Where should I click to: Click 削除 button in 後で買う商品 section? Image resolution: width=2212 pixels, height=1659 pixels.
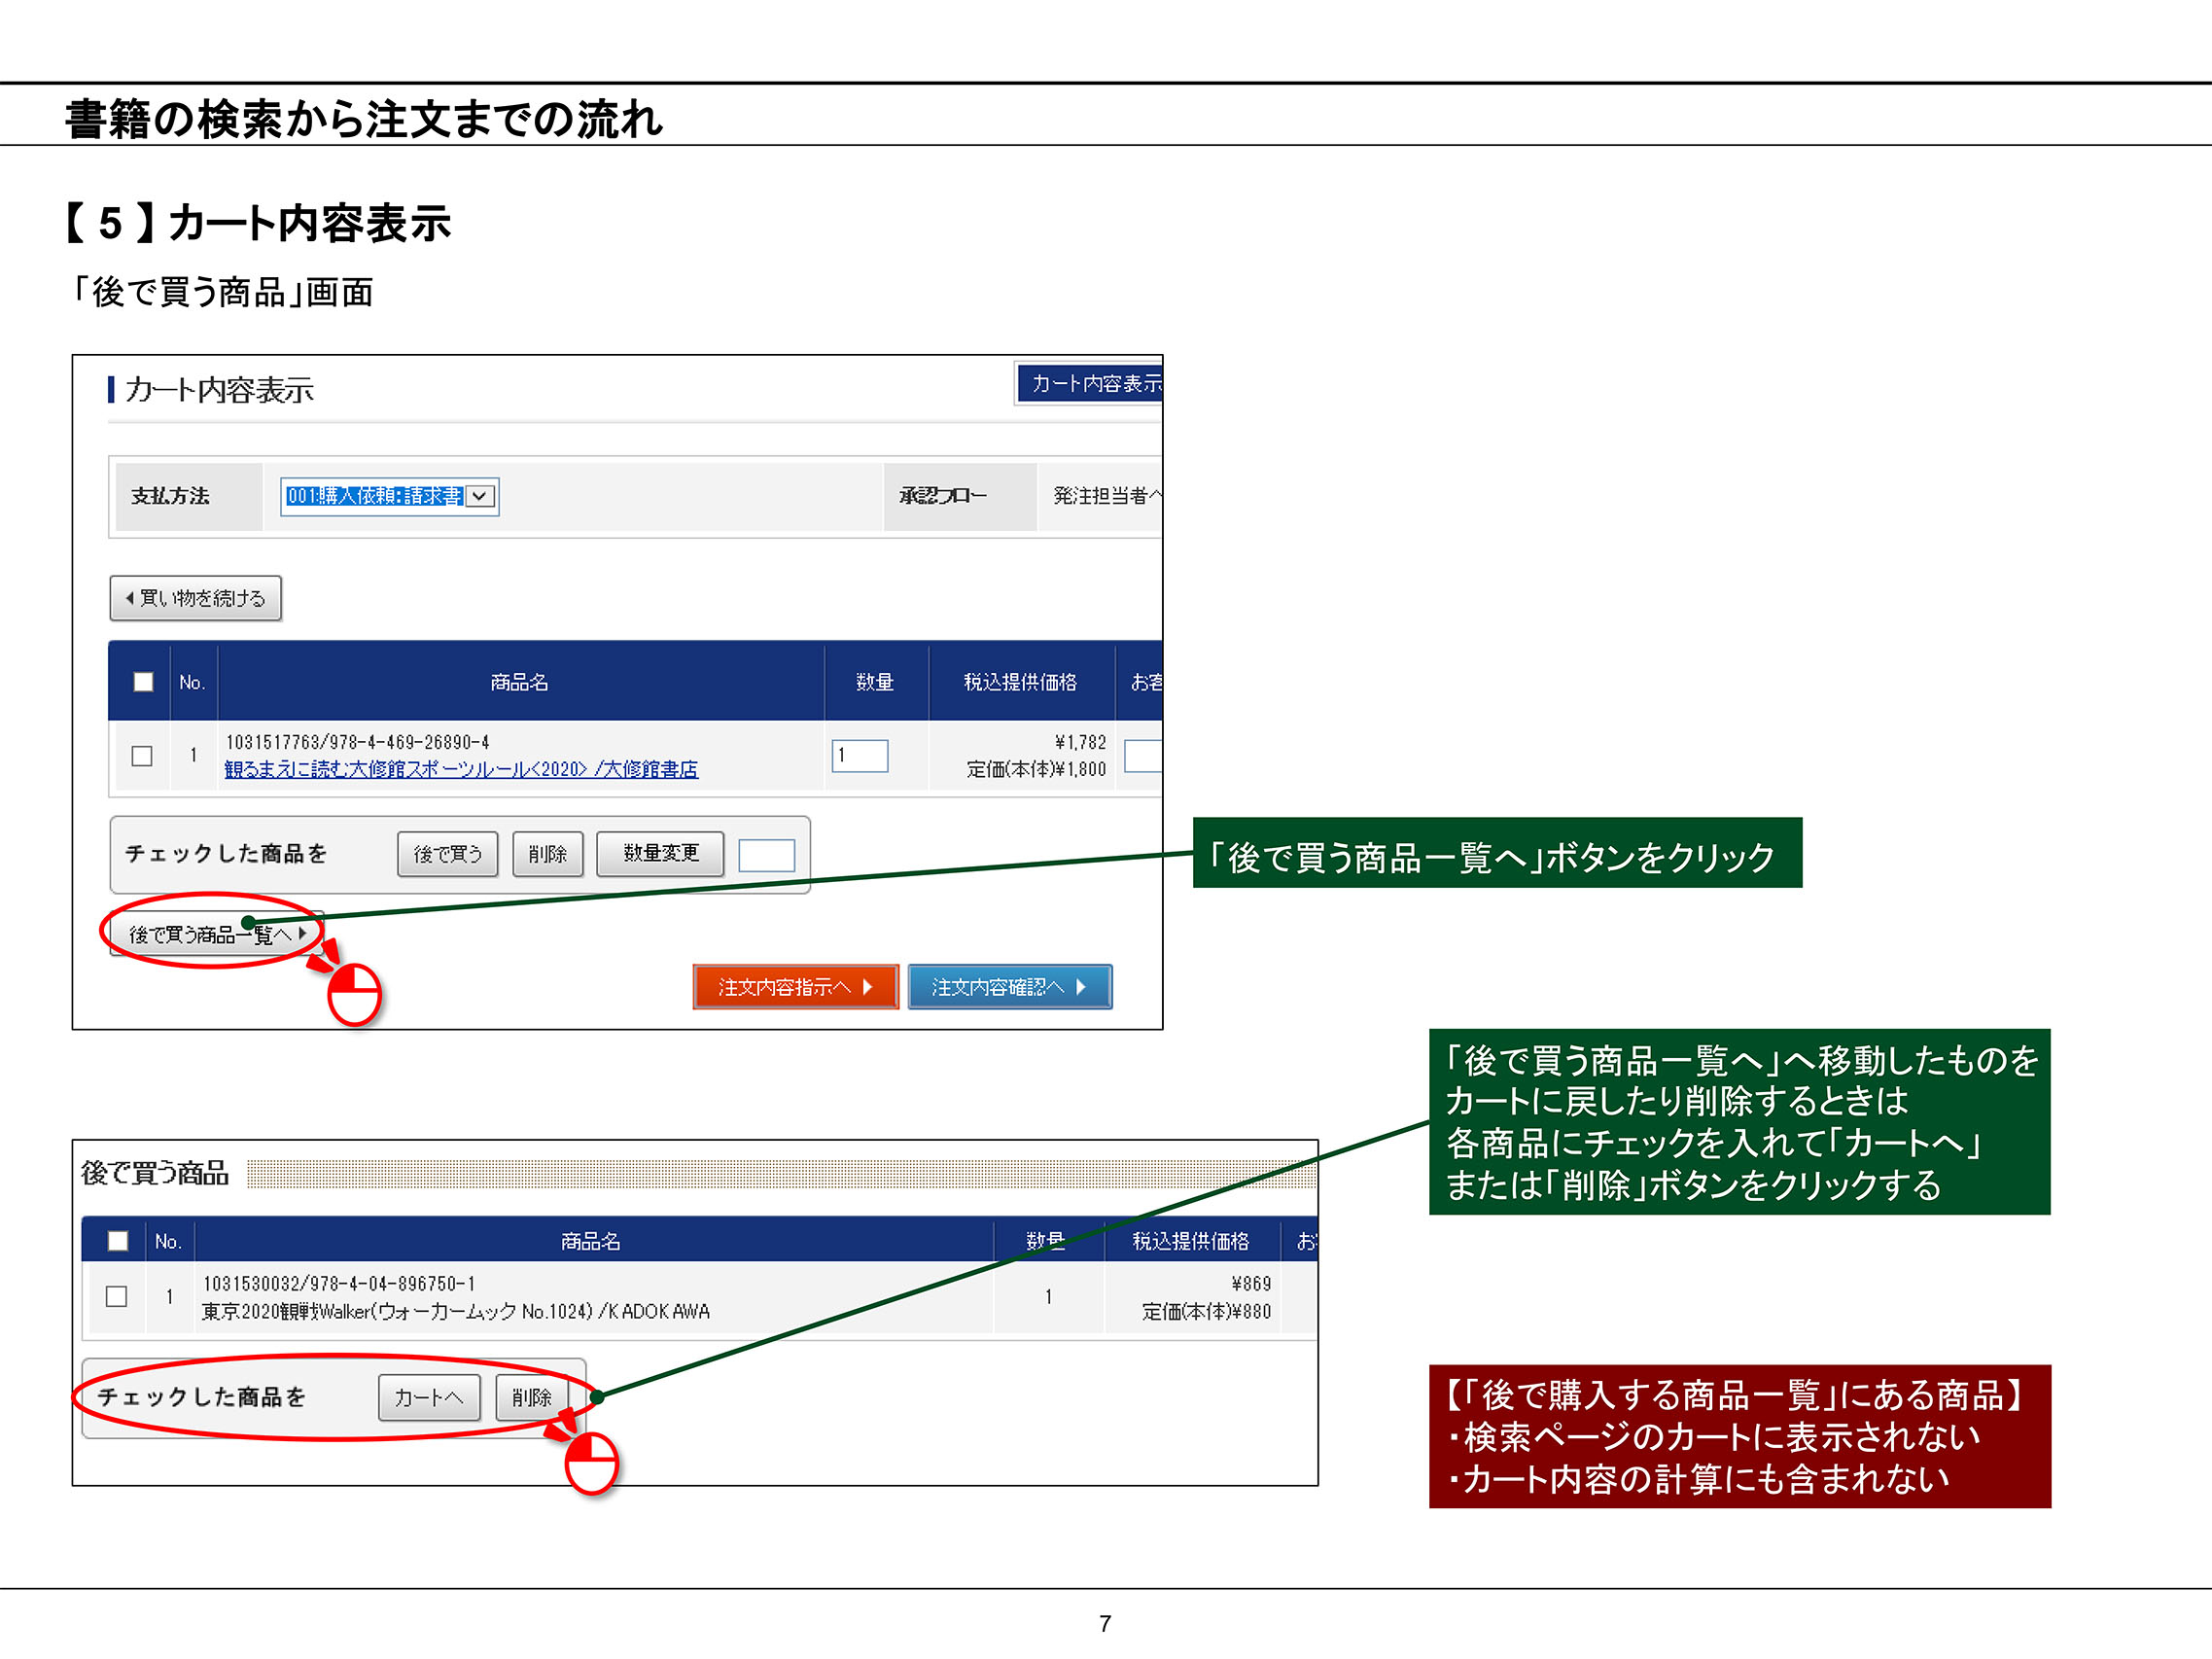[x=531, y=1397]
